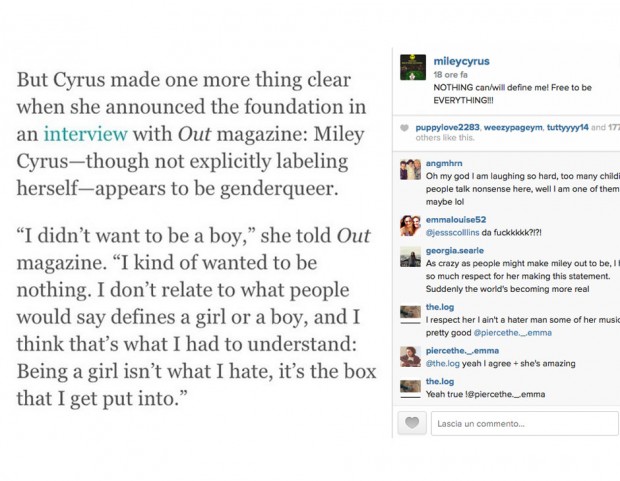The height and width of the screenshot is (481, 620).
Task: Click the georgia.searle commenter username
Action: click(x=455, y=250)
